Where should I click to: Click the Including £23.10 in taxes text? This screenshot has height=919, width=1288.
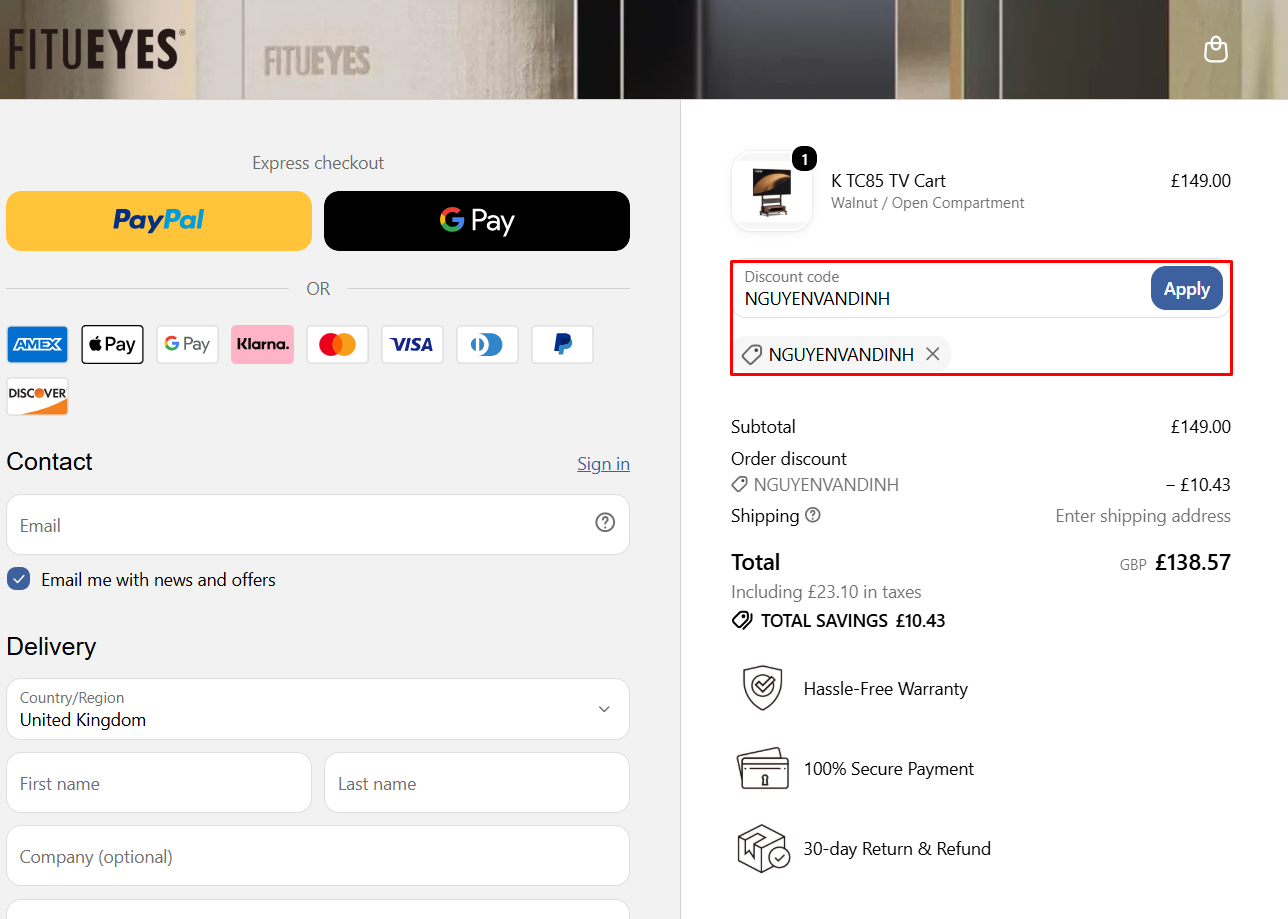click(826, 592)
